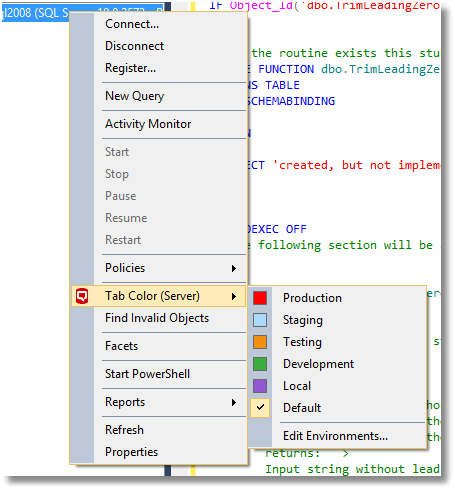This screenshot has width=455, height=490.
Task: Select the Production environment label
Action: coord(312,298)
